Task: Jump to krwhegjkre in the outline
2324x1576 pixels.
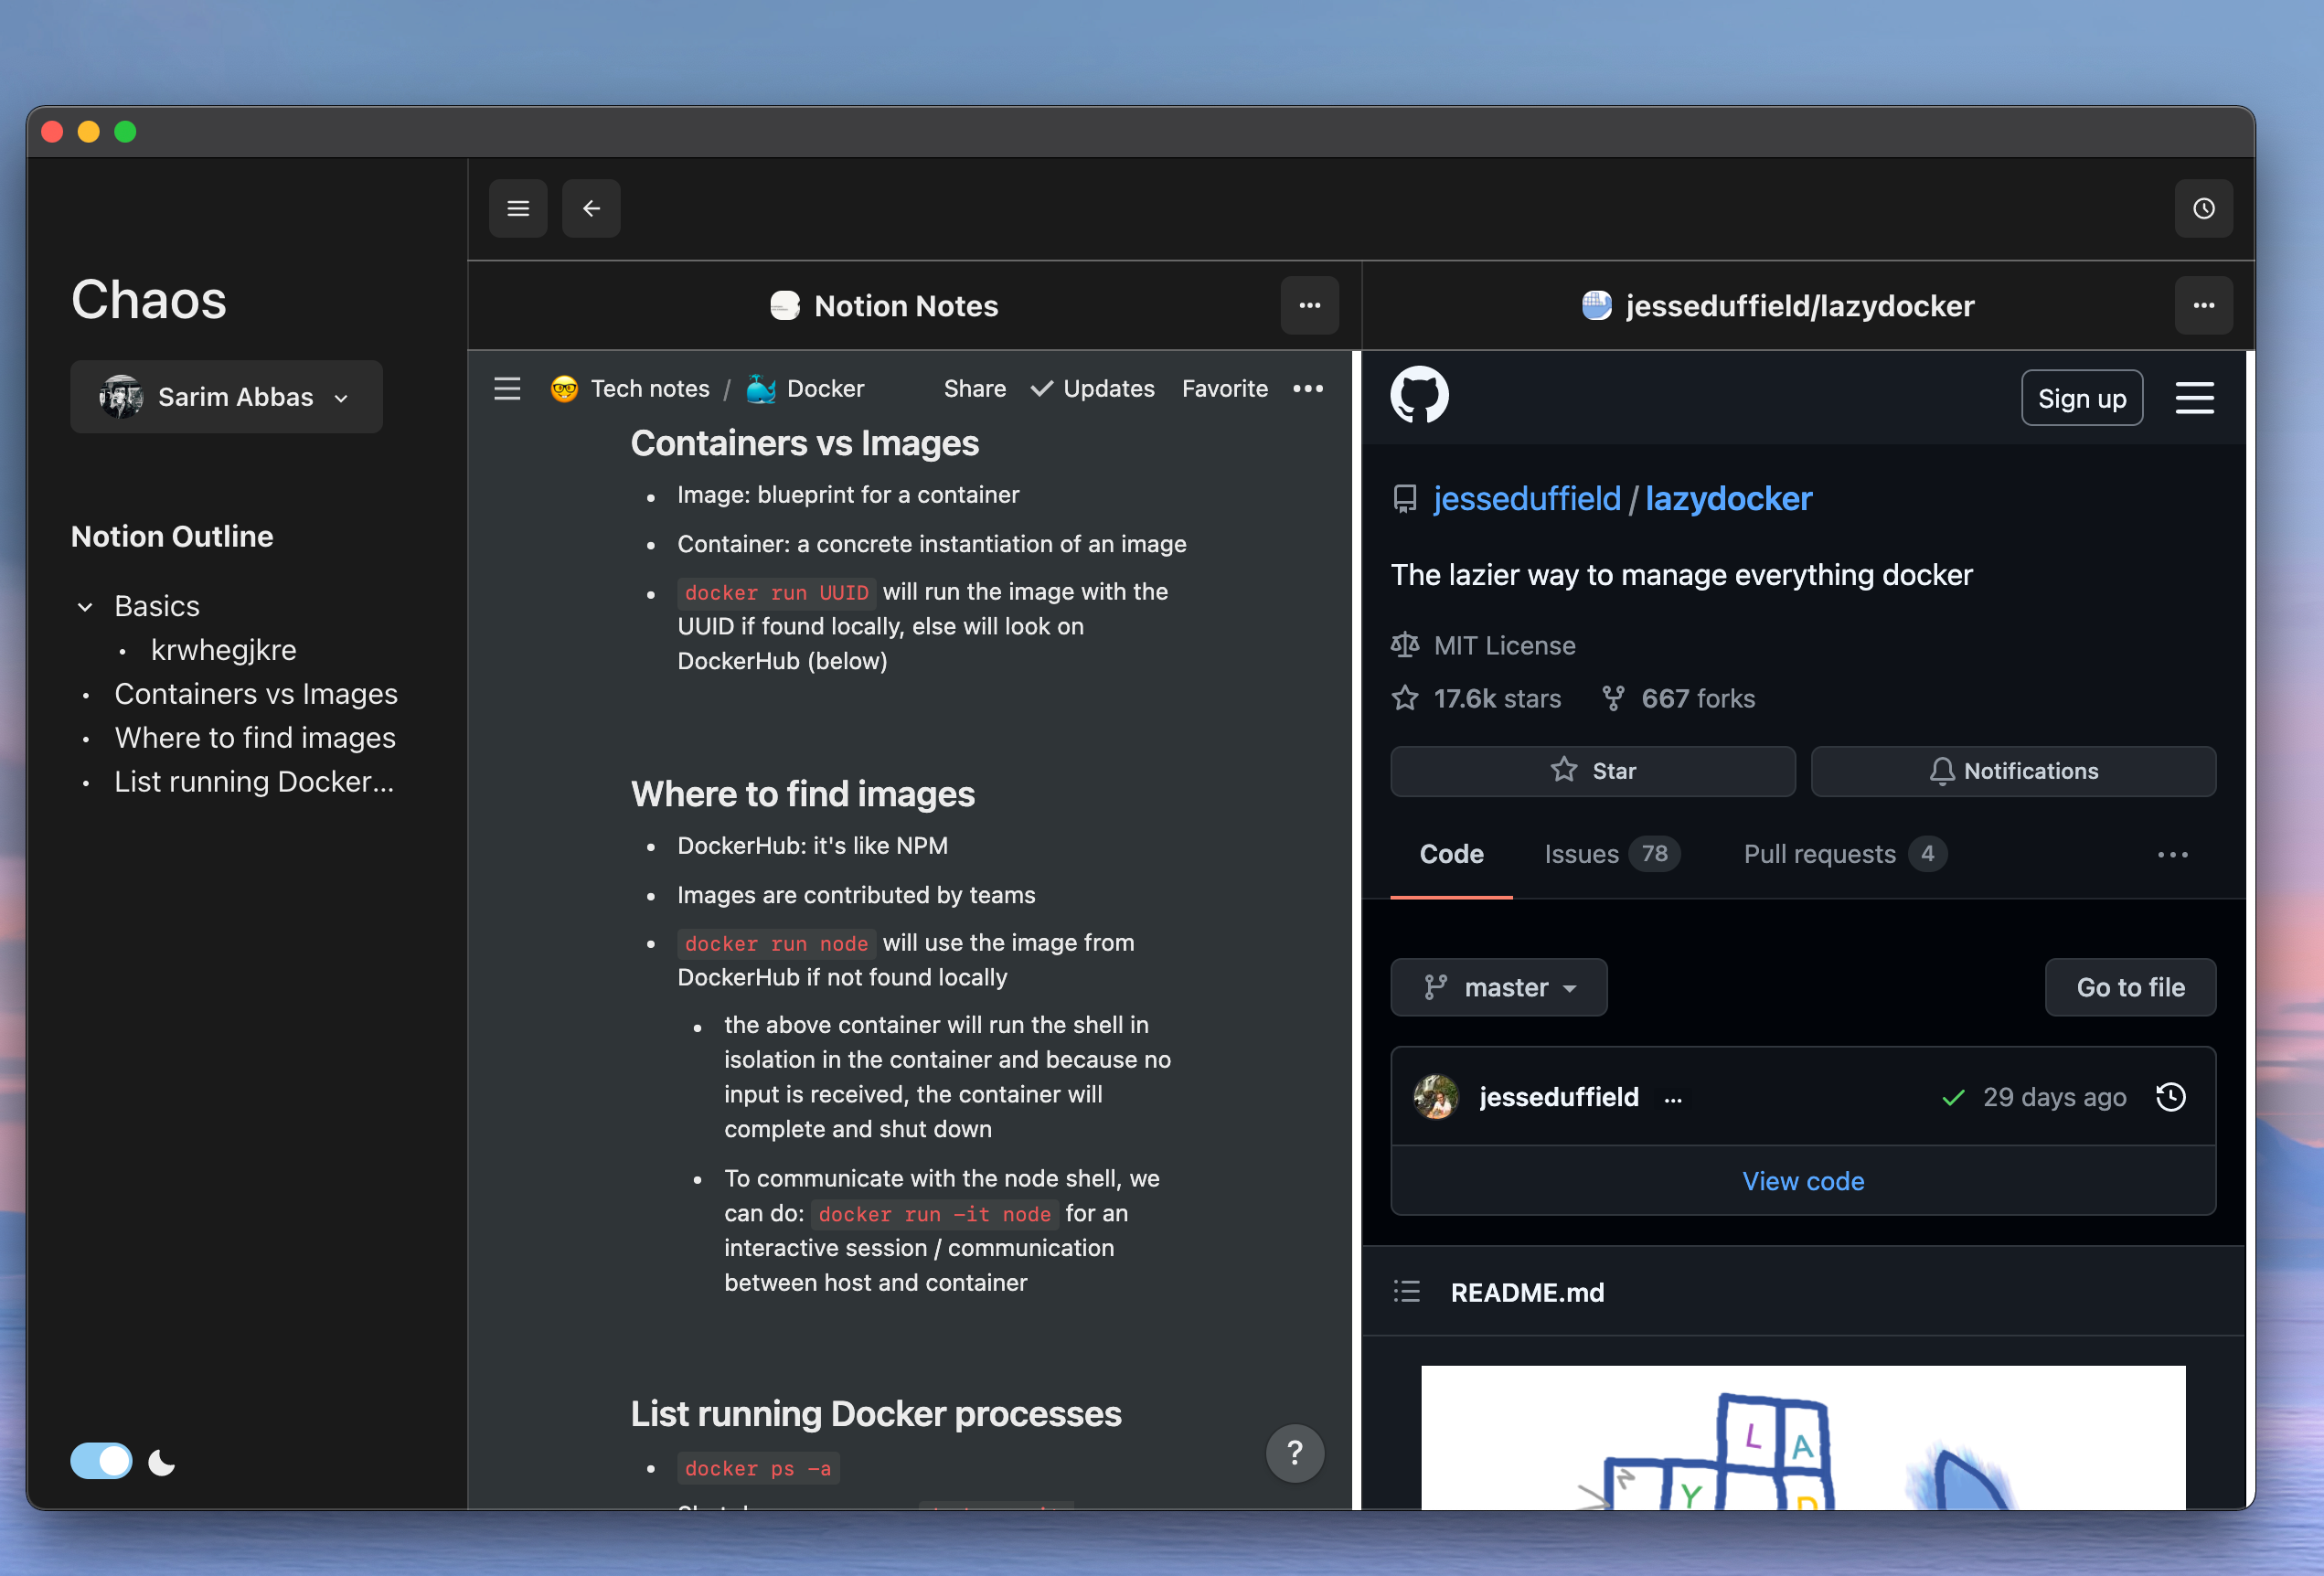Action: pyautogui.click(x=223, y=650)
